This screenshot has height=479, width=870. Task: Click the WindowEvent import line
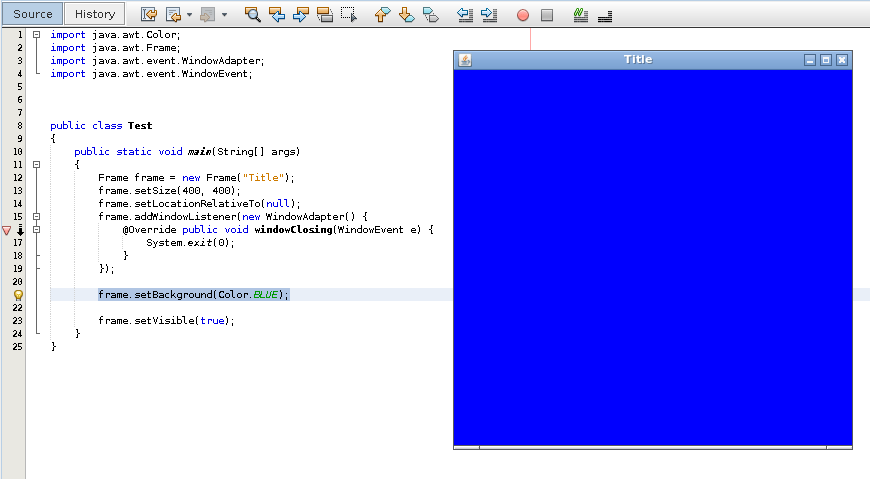(151, 74)
